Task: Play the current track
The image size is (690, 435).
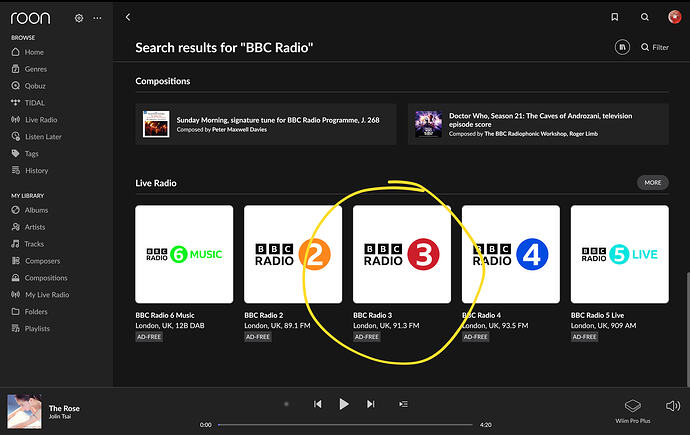Action: (x=344, y=404)
